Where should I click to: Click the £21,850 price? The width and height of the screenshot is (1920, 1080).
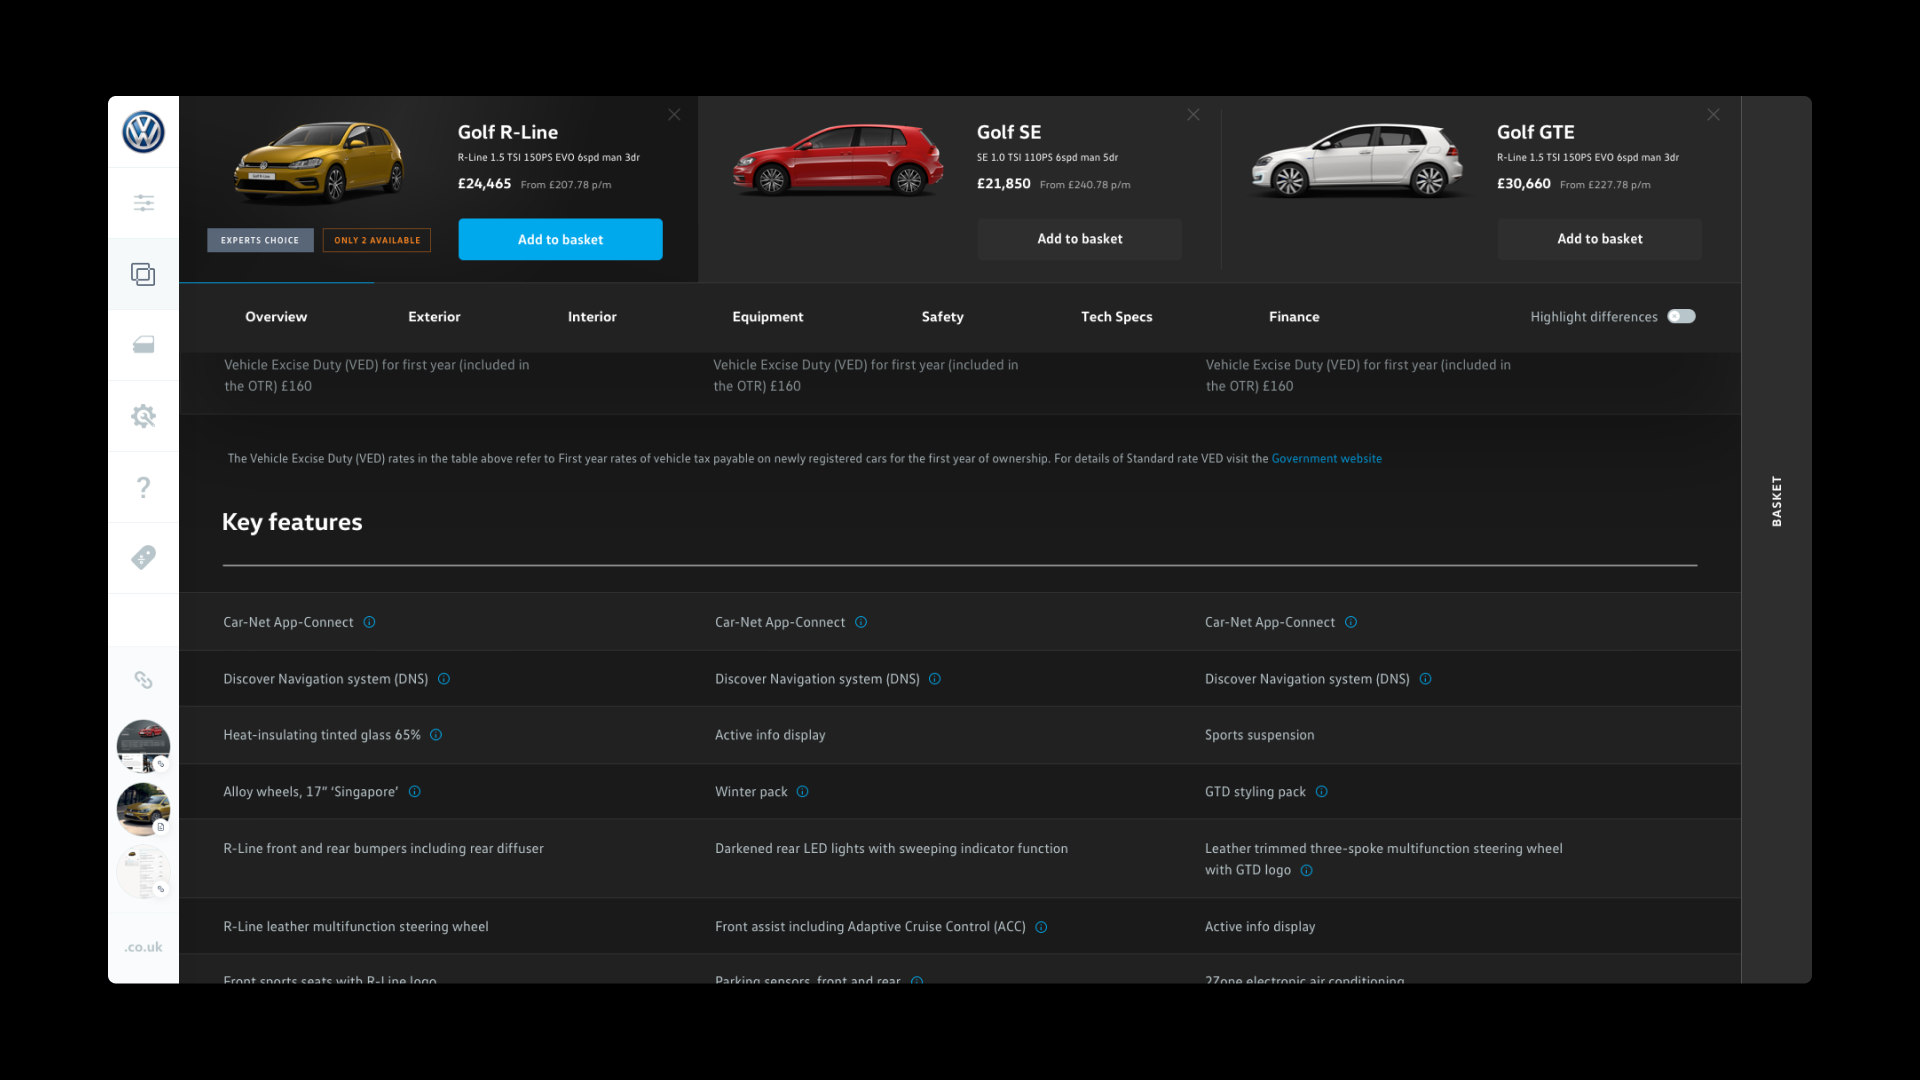pos(1003,184)
